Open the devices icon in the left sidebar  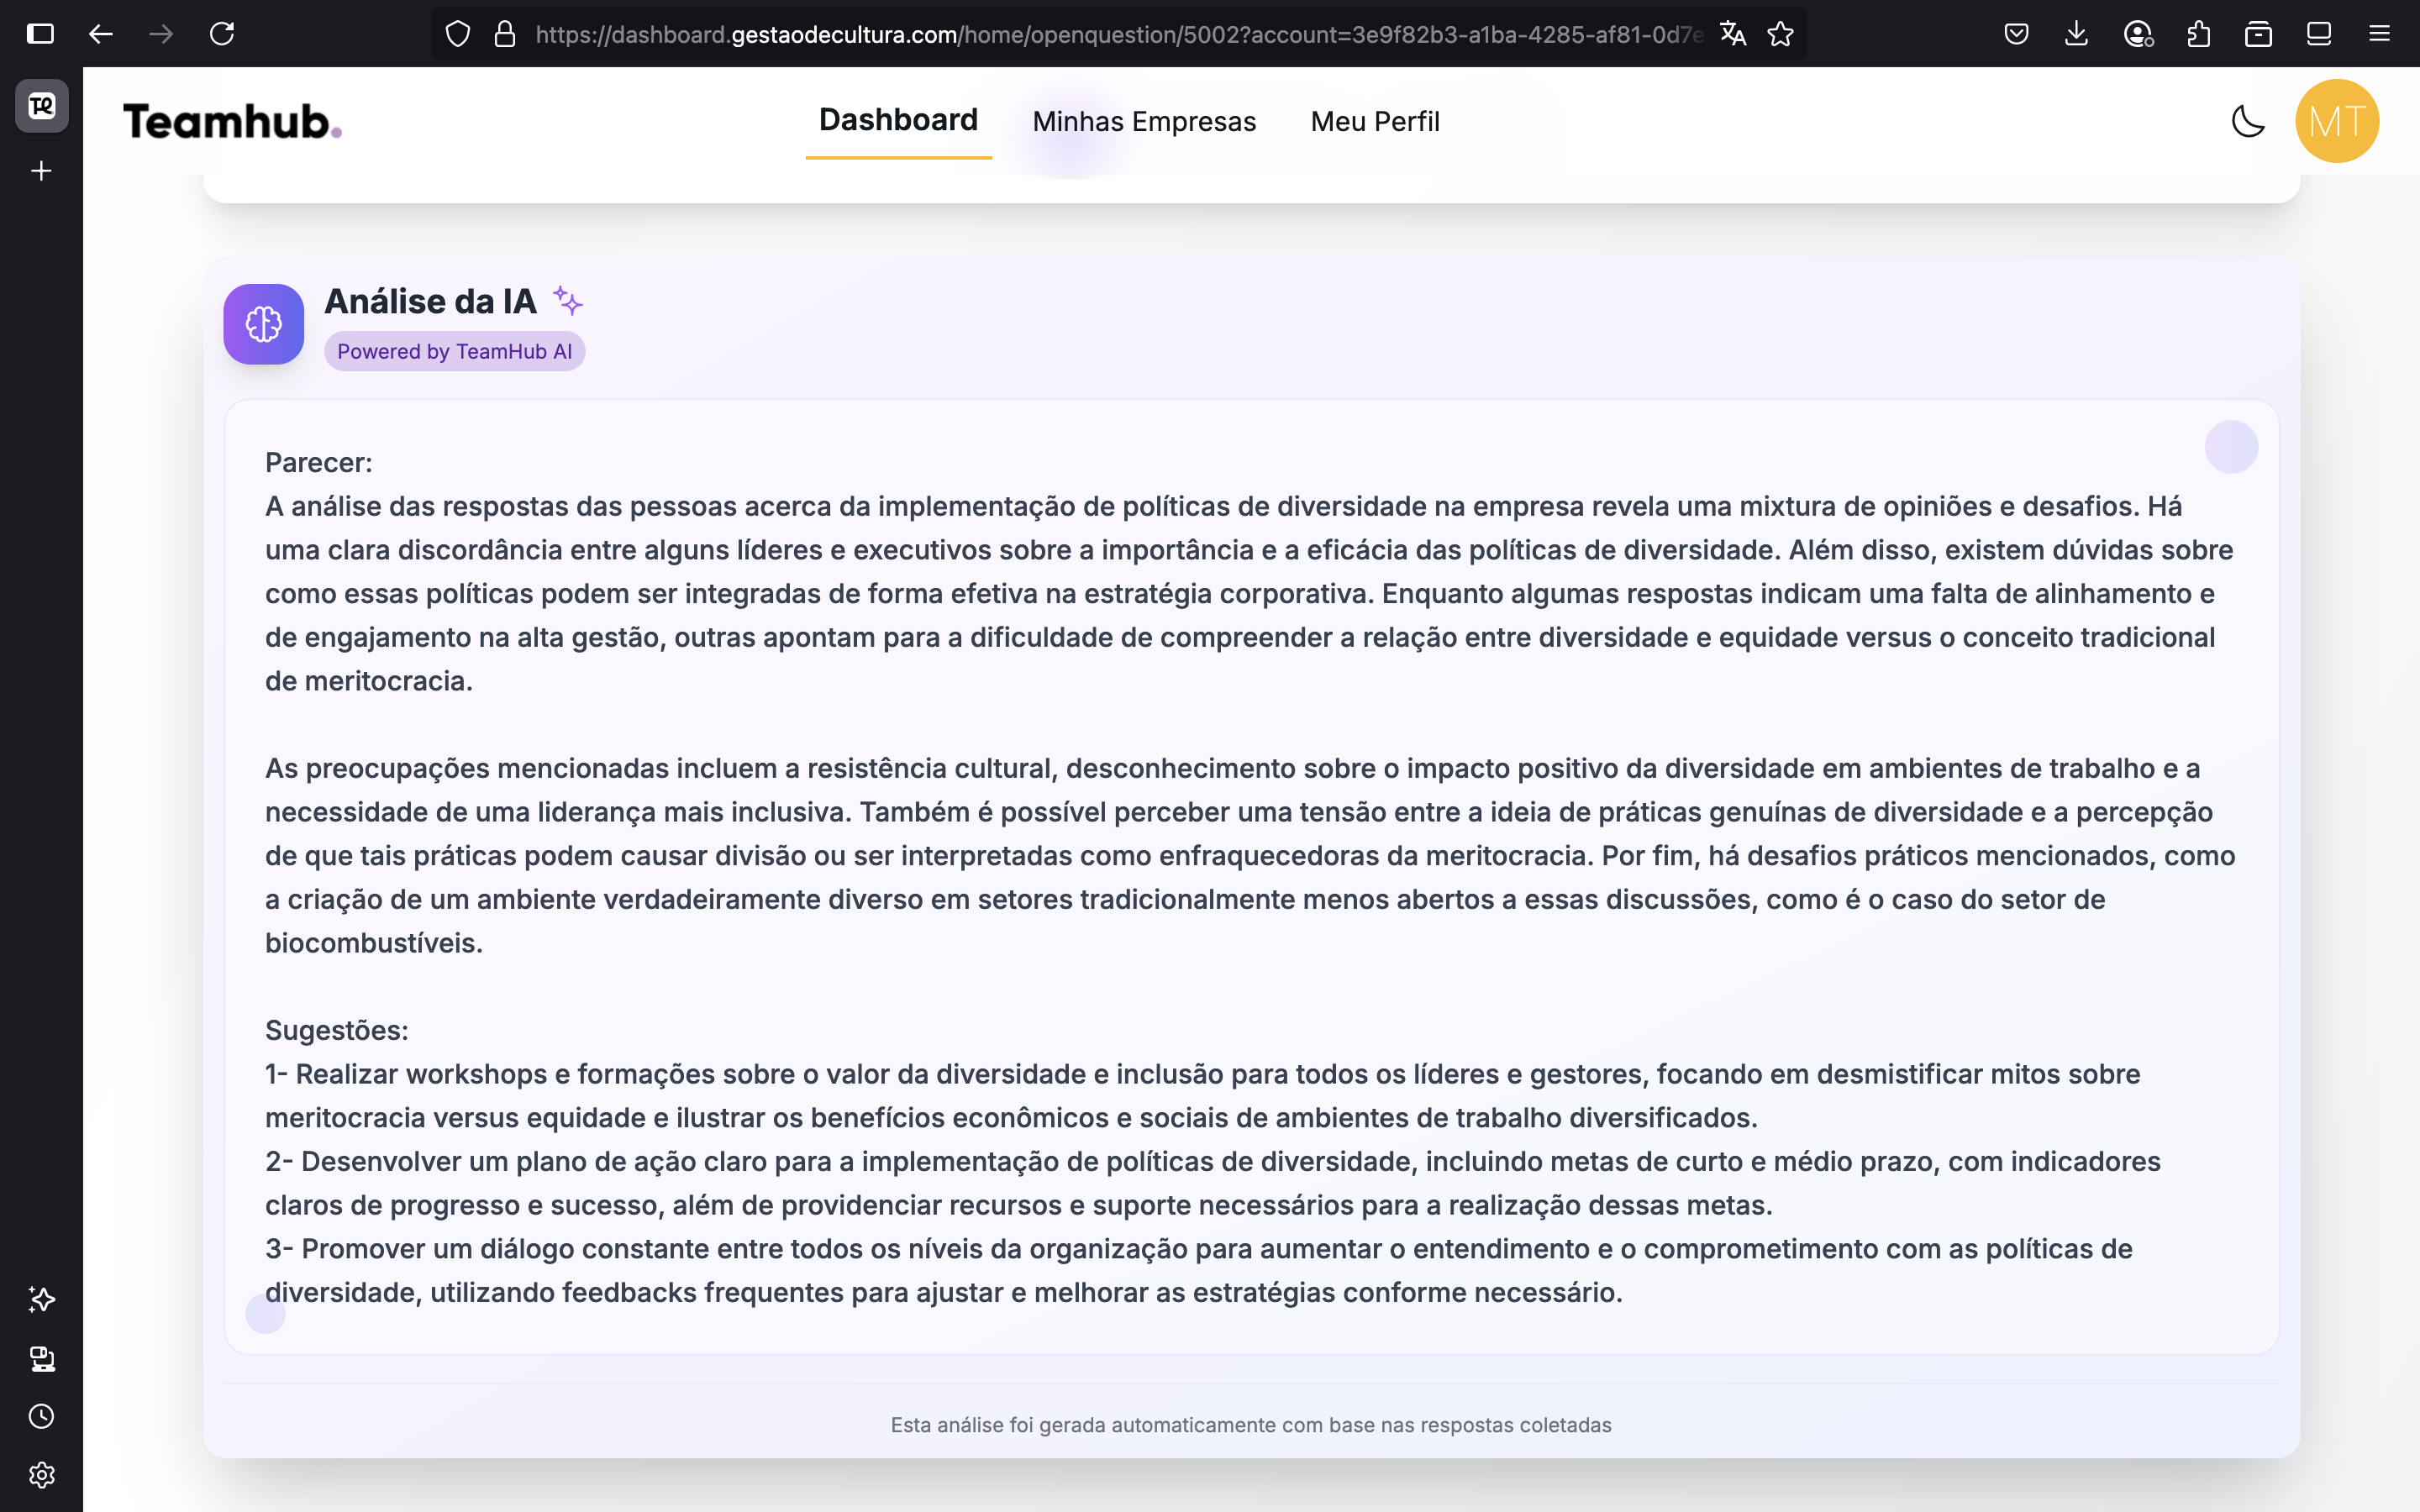(x=41, y=1358)
